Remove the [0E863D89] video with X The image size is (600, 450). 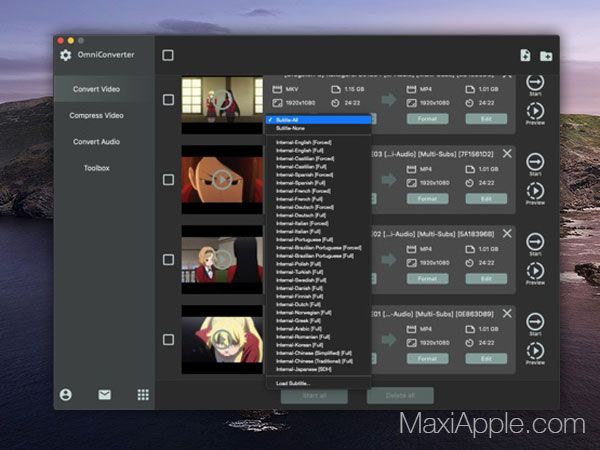(x=507, y=313)
